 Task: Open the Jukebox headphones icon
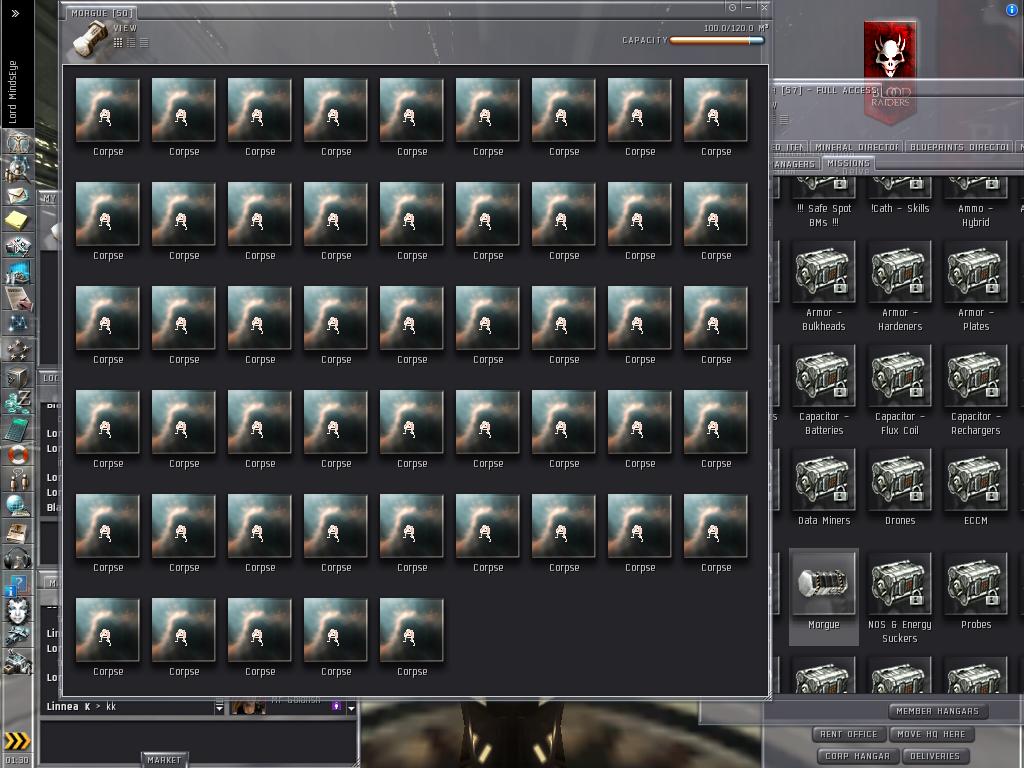pos(18,557)
